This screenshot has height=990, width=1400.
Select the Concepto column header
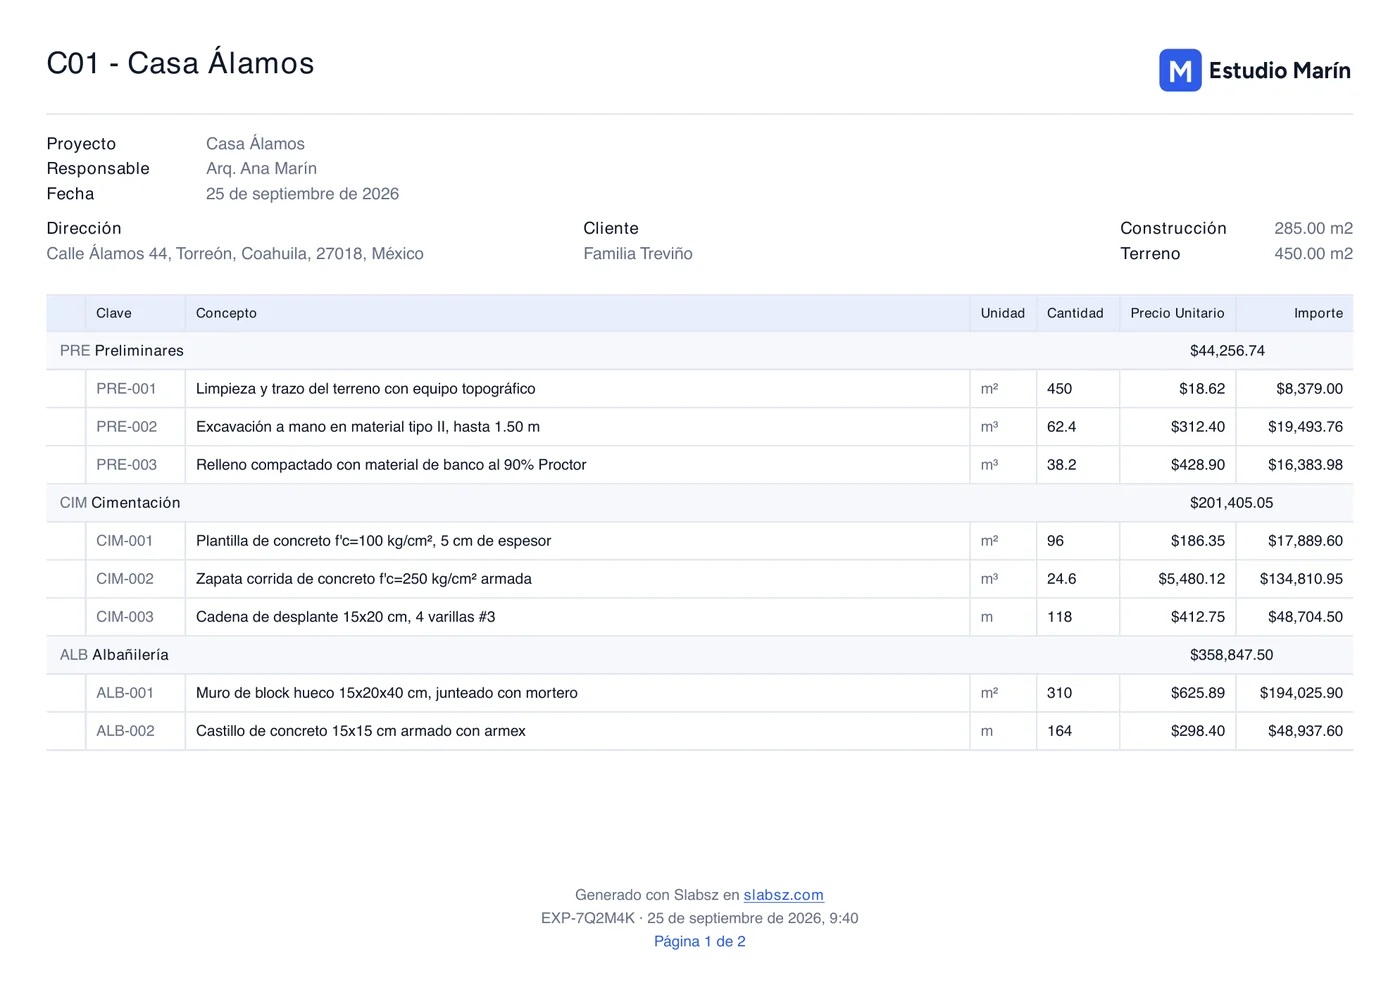click(226, 313)
